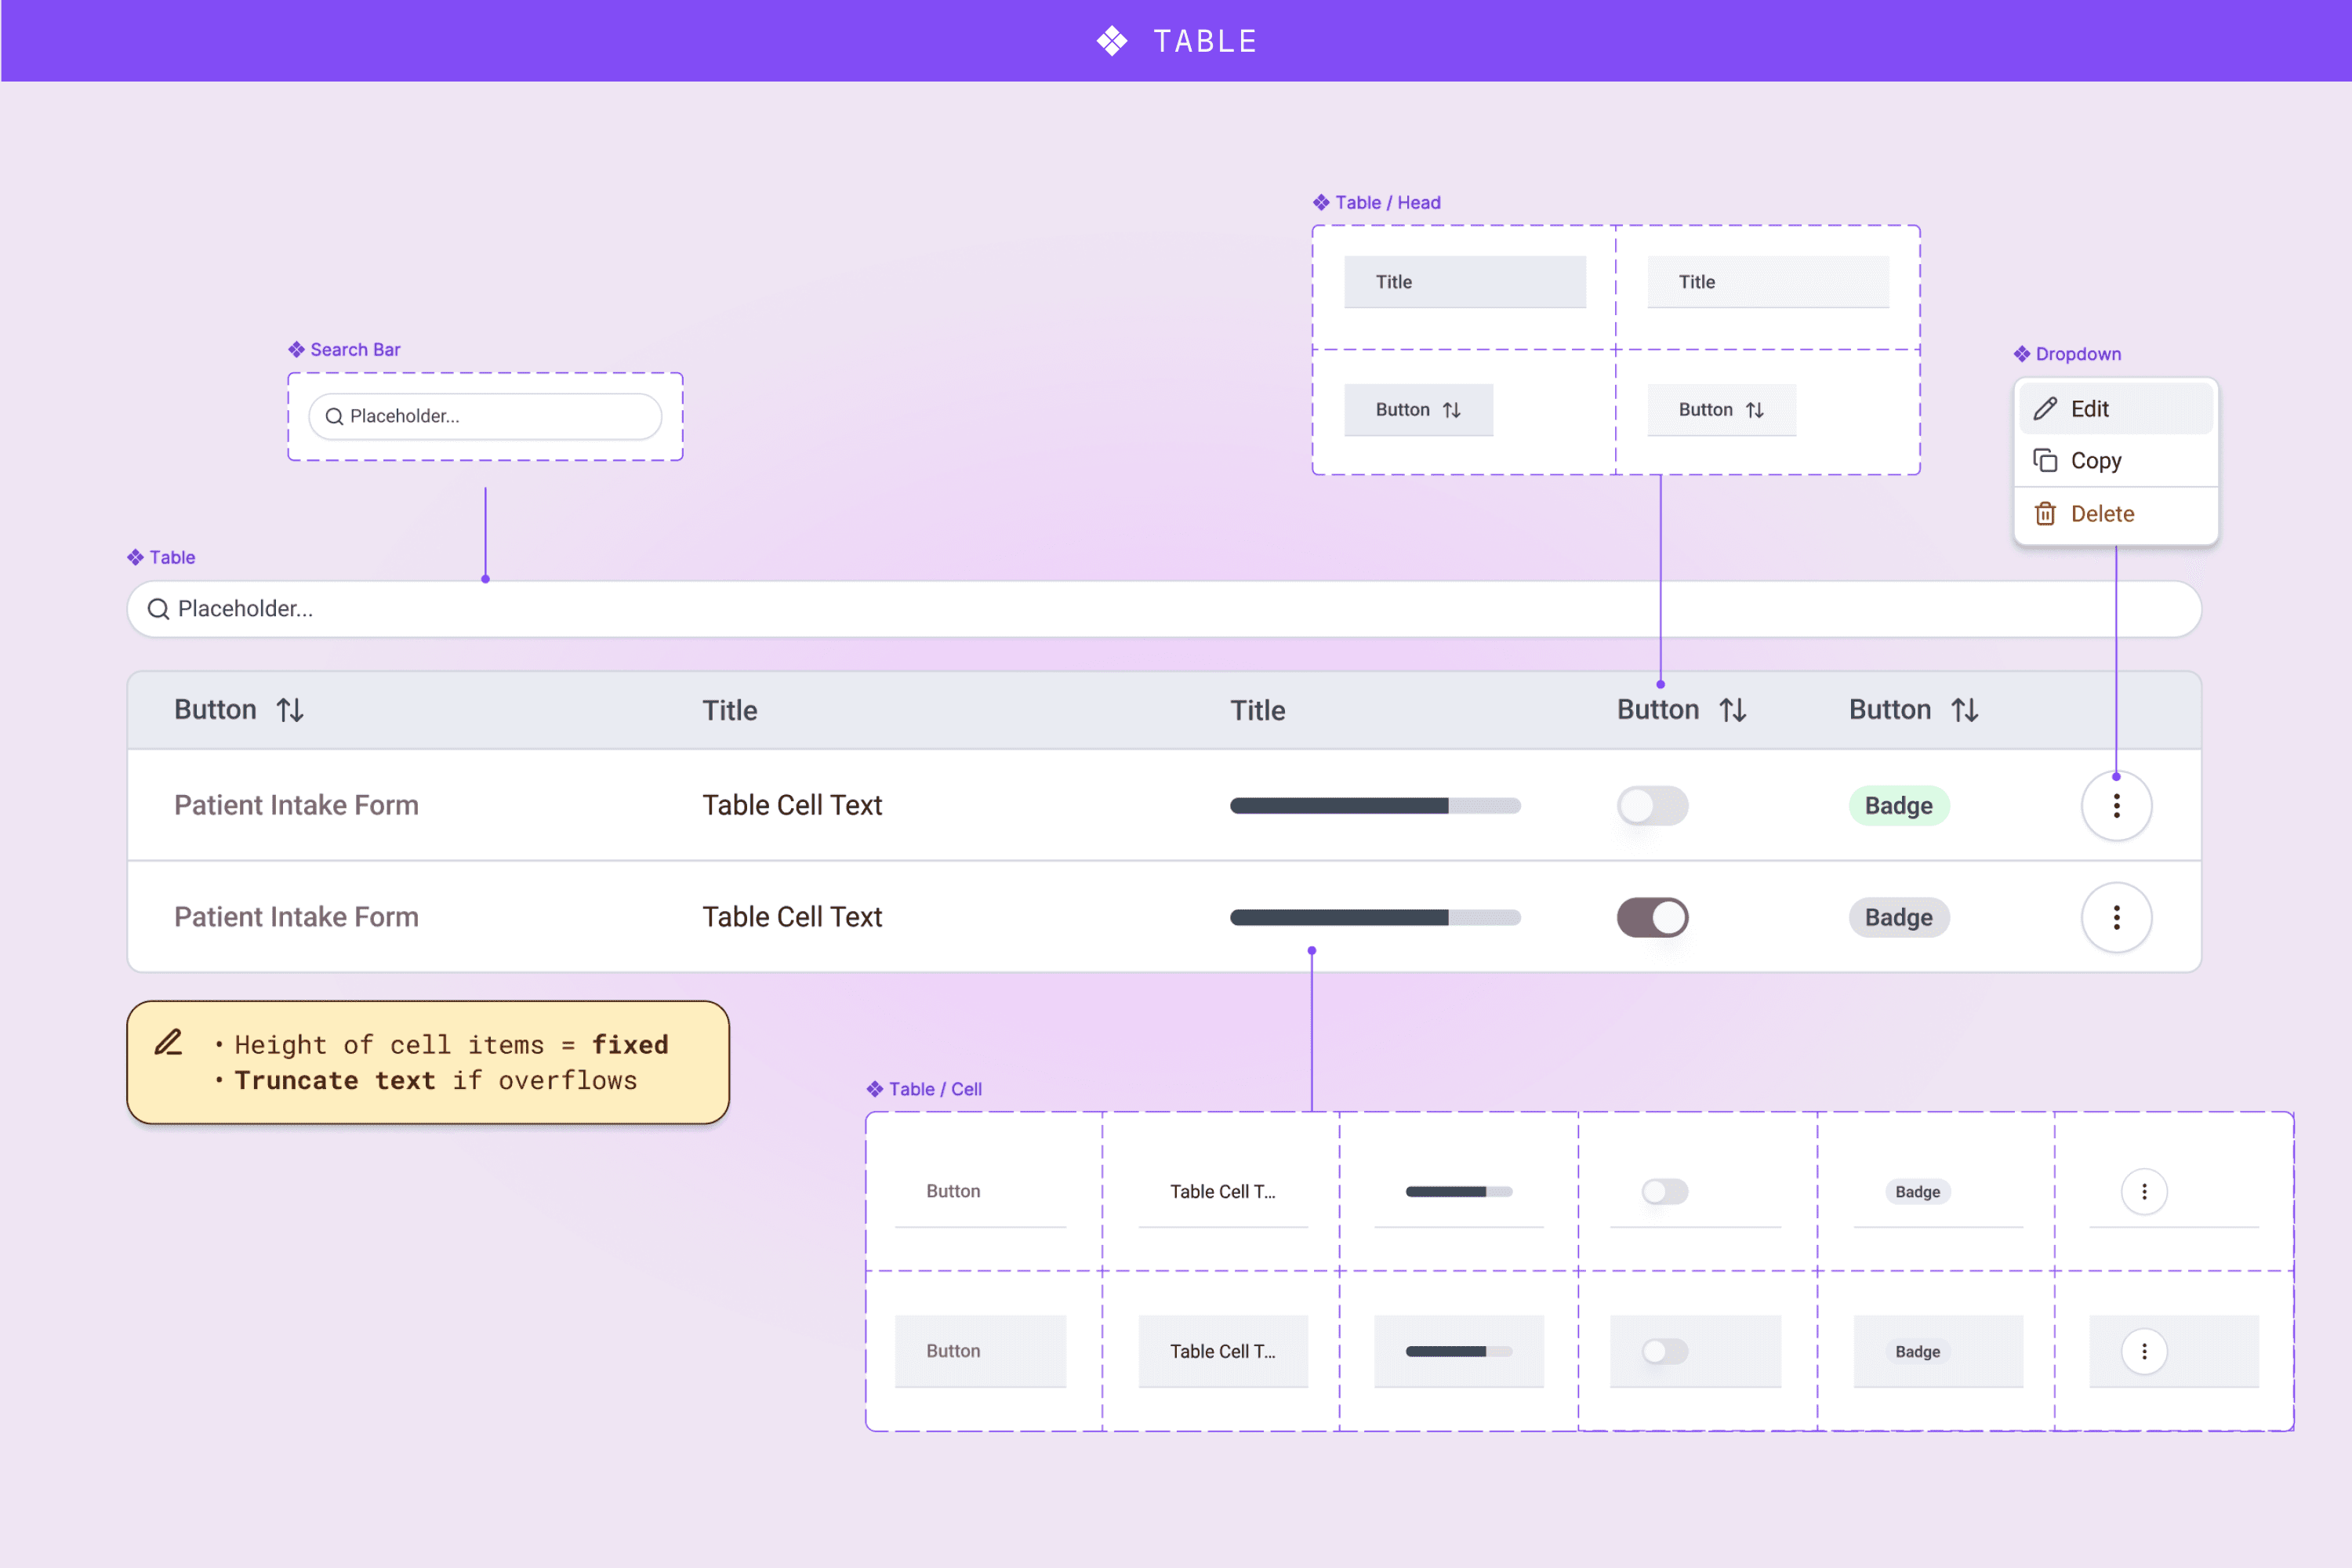Screen dimensions: 2352x1568
Task: Click the pencil icon next to Edit
Action: click(x=2045, y=408)
